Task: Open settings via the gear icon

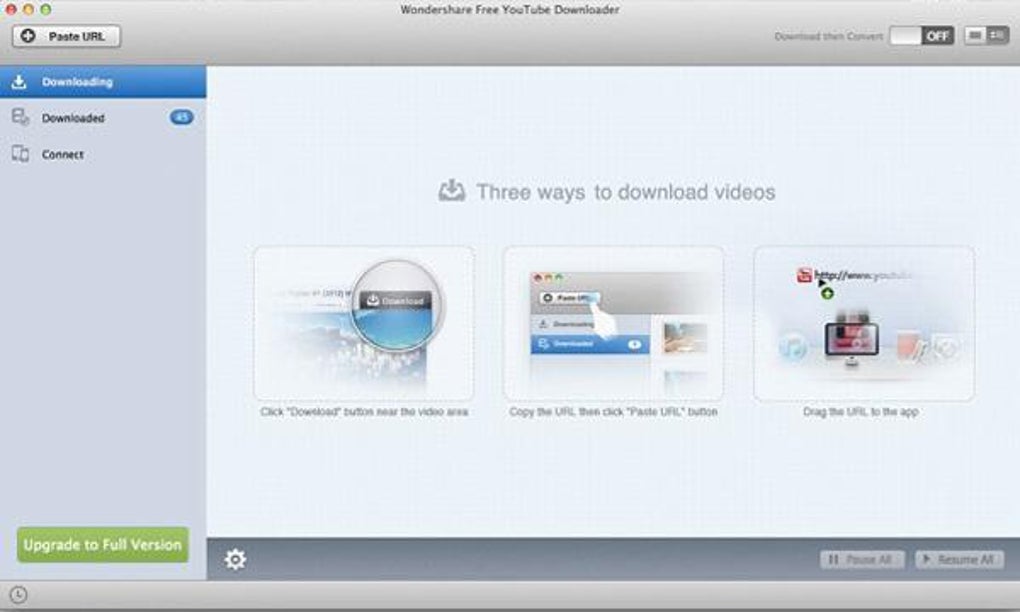Action: (x=235, y=559)
